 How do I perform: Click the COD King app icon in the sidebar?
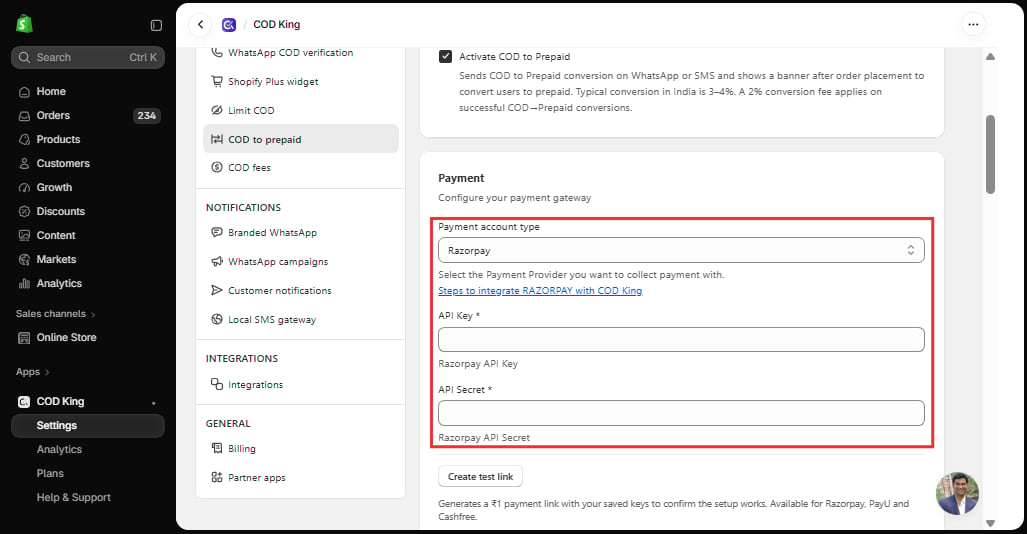pyautogui.click(x=24, y=402)
